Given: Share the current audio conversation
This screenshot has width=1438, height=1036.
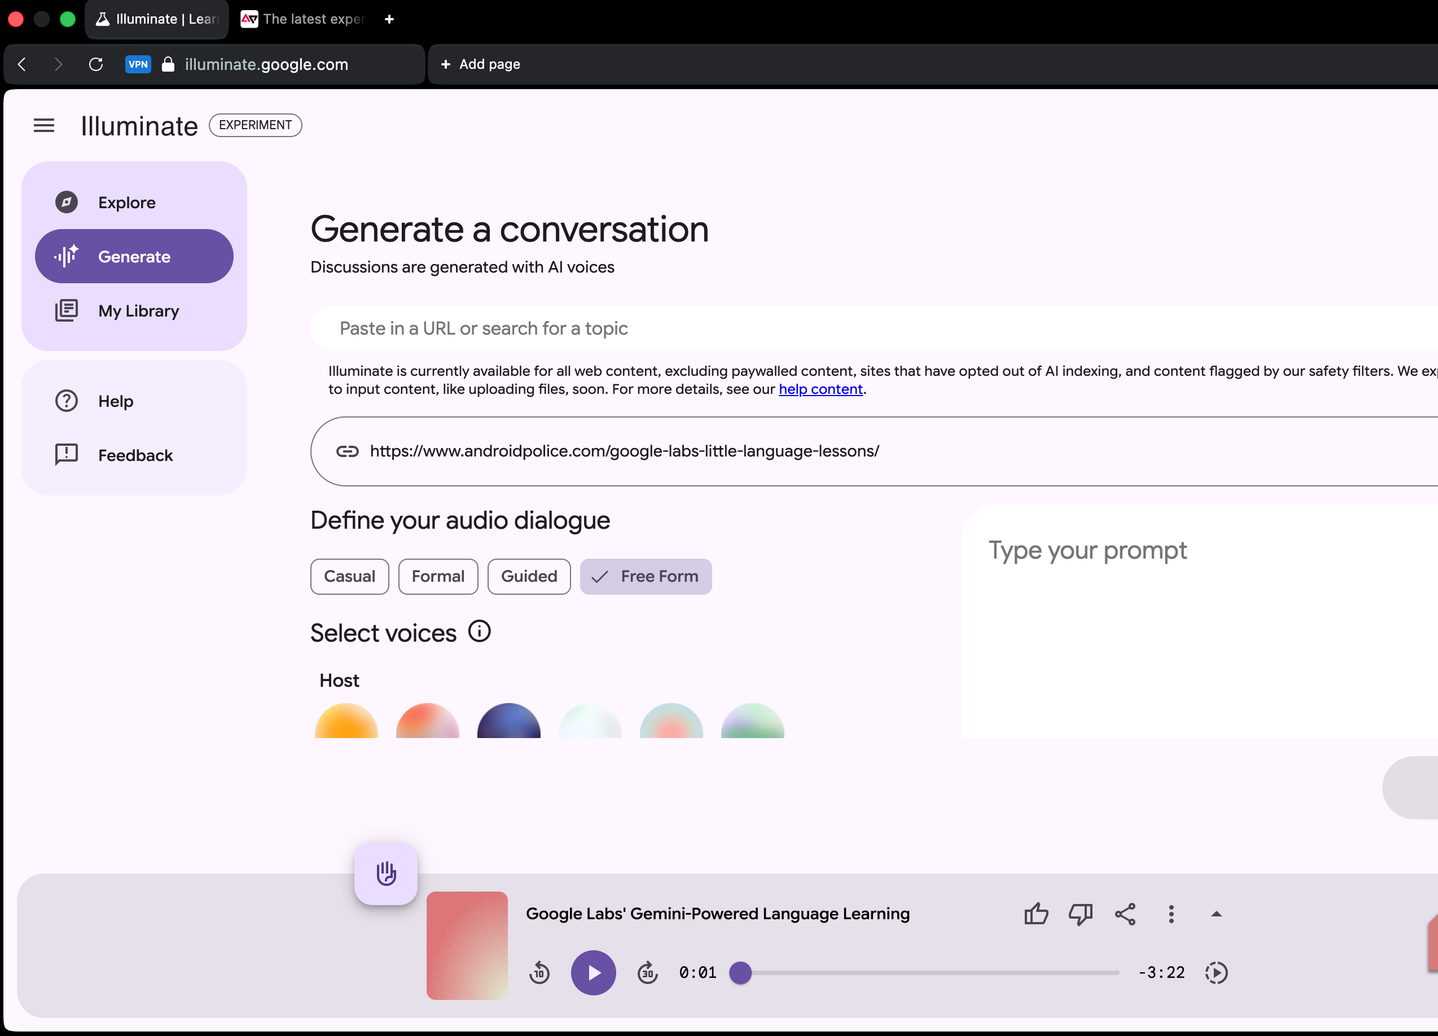Looking at the screenshot, I should click(x=1125, y=914).
